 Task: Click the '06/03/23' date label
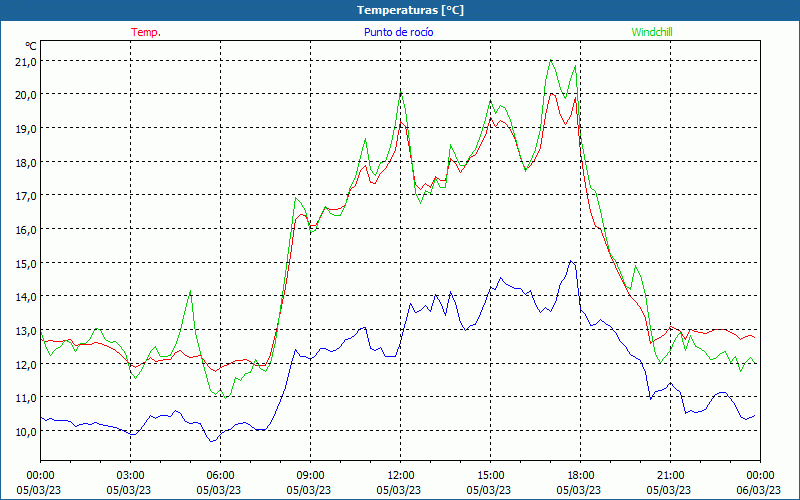(759, 490)
